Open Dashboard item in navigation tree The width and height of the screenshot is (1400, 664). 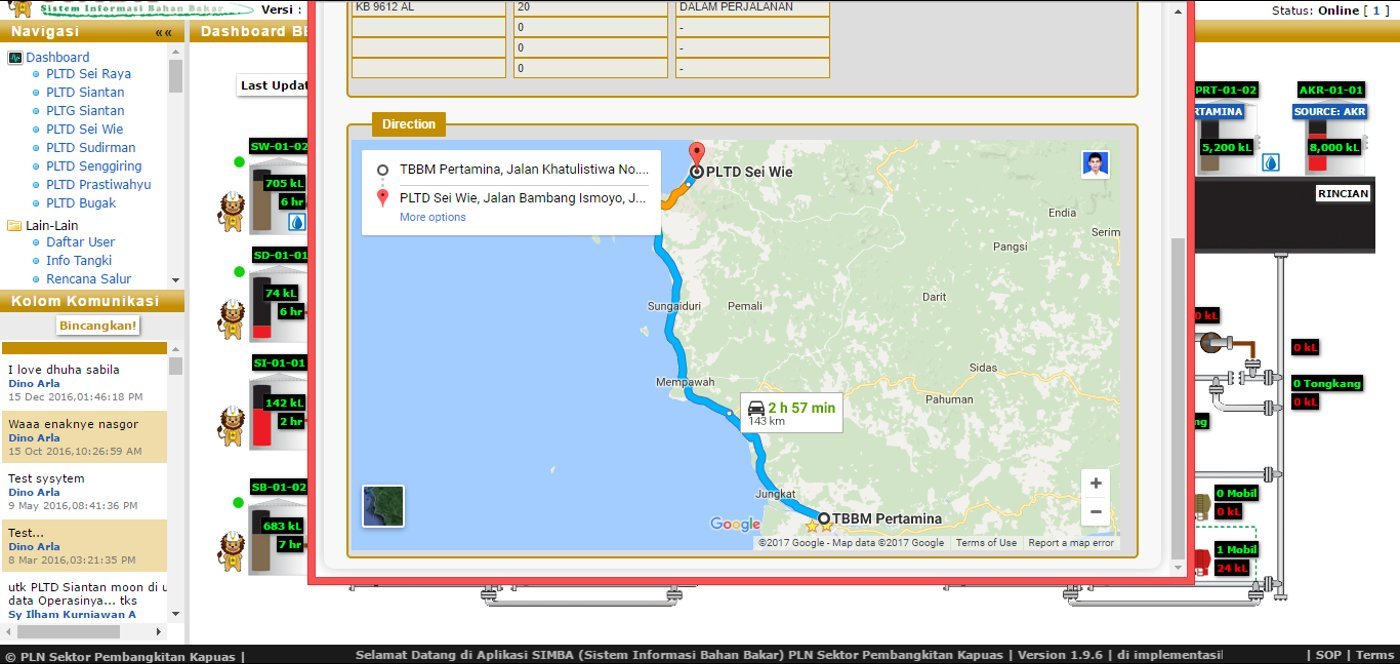[57, 57]
